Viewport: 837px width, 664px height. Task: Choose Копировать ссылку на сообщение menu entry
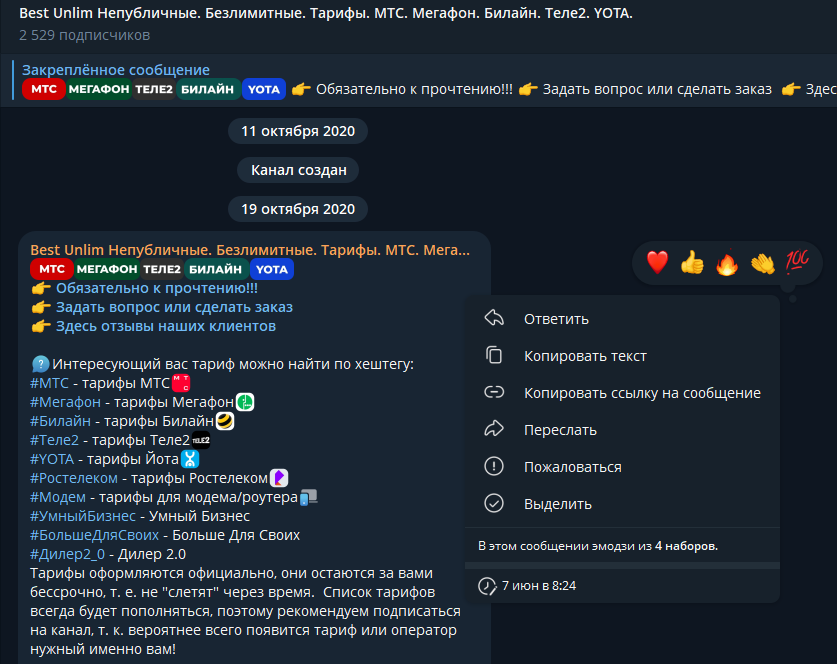click(622, 393)
